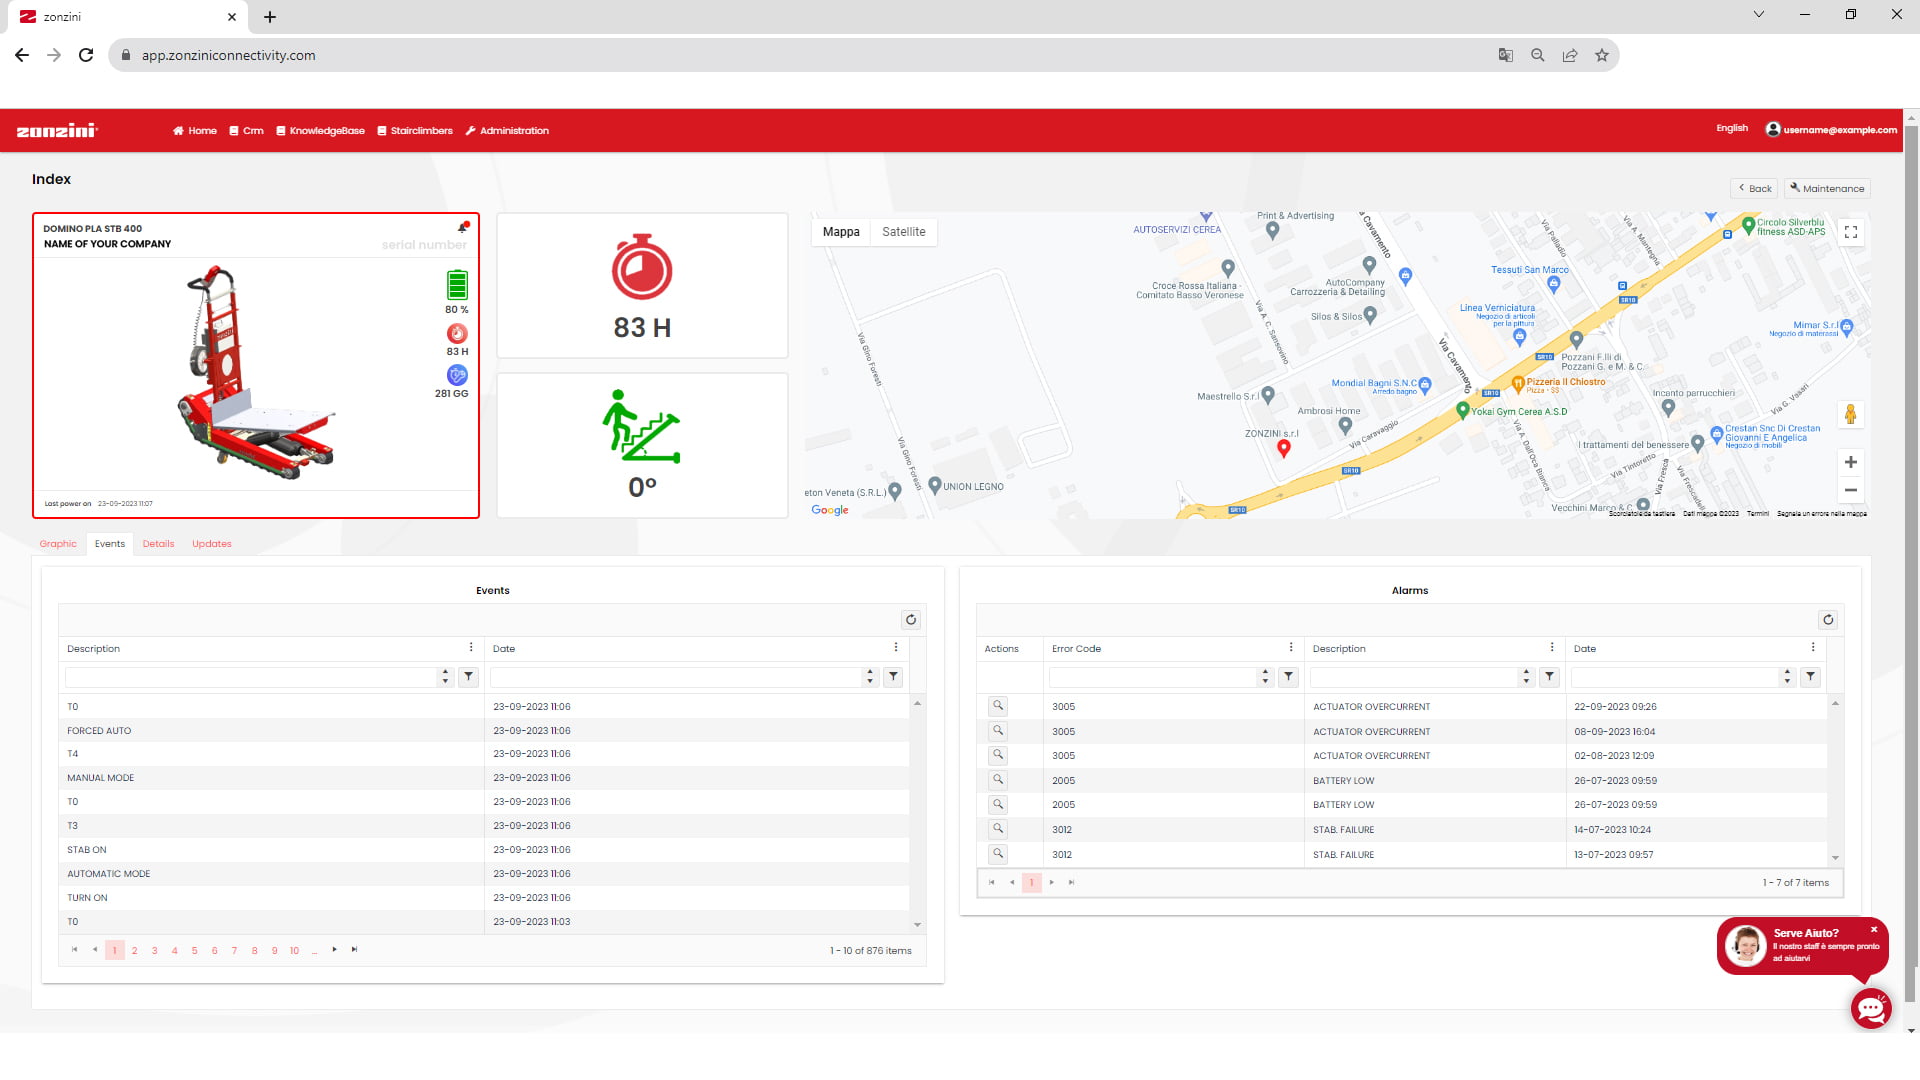Click the Maintenance button
Screen dimensions: 1920x1080
point(1827,188)
